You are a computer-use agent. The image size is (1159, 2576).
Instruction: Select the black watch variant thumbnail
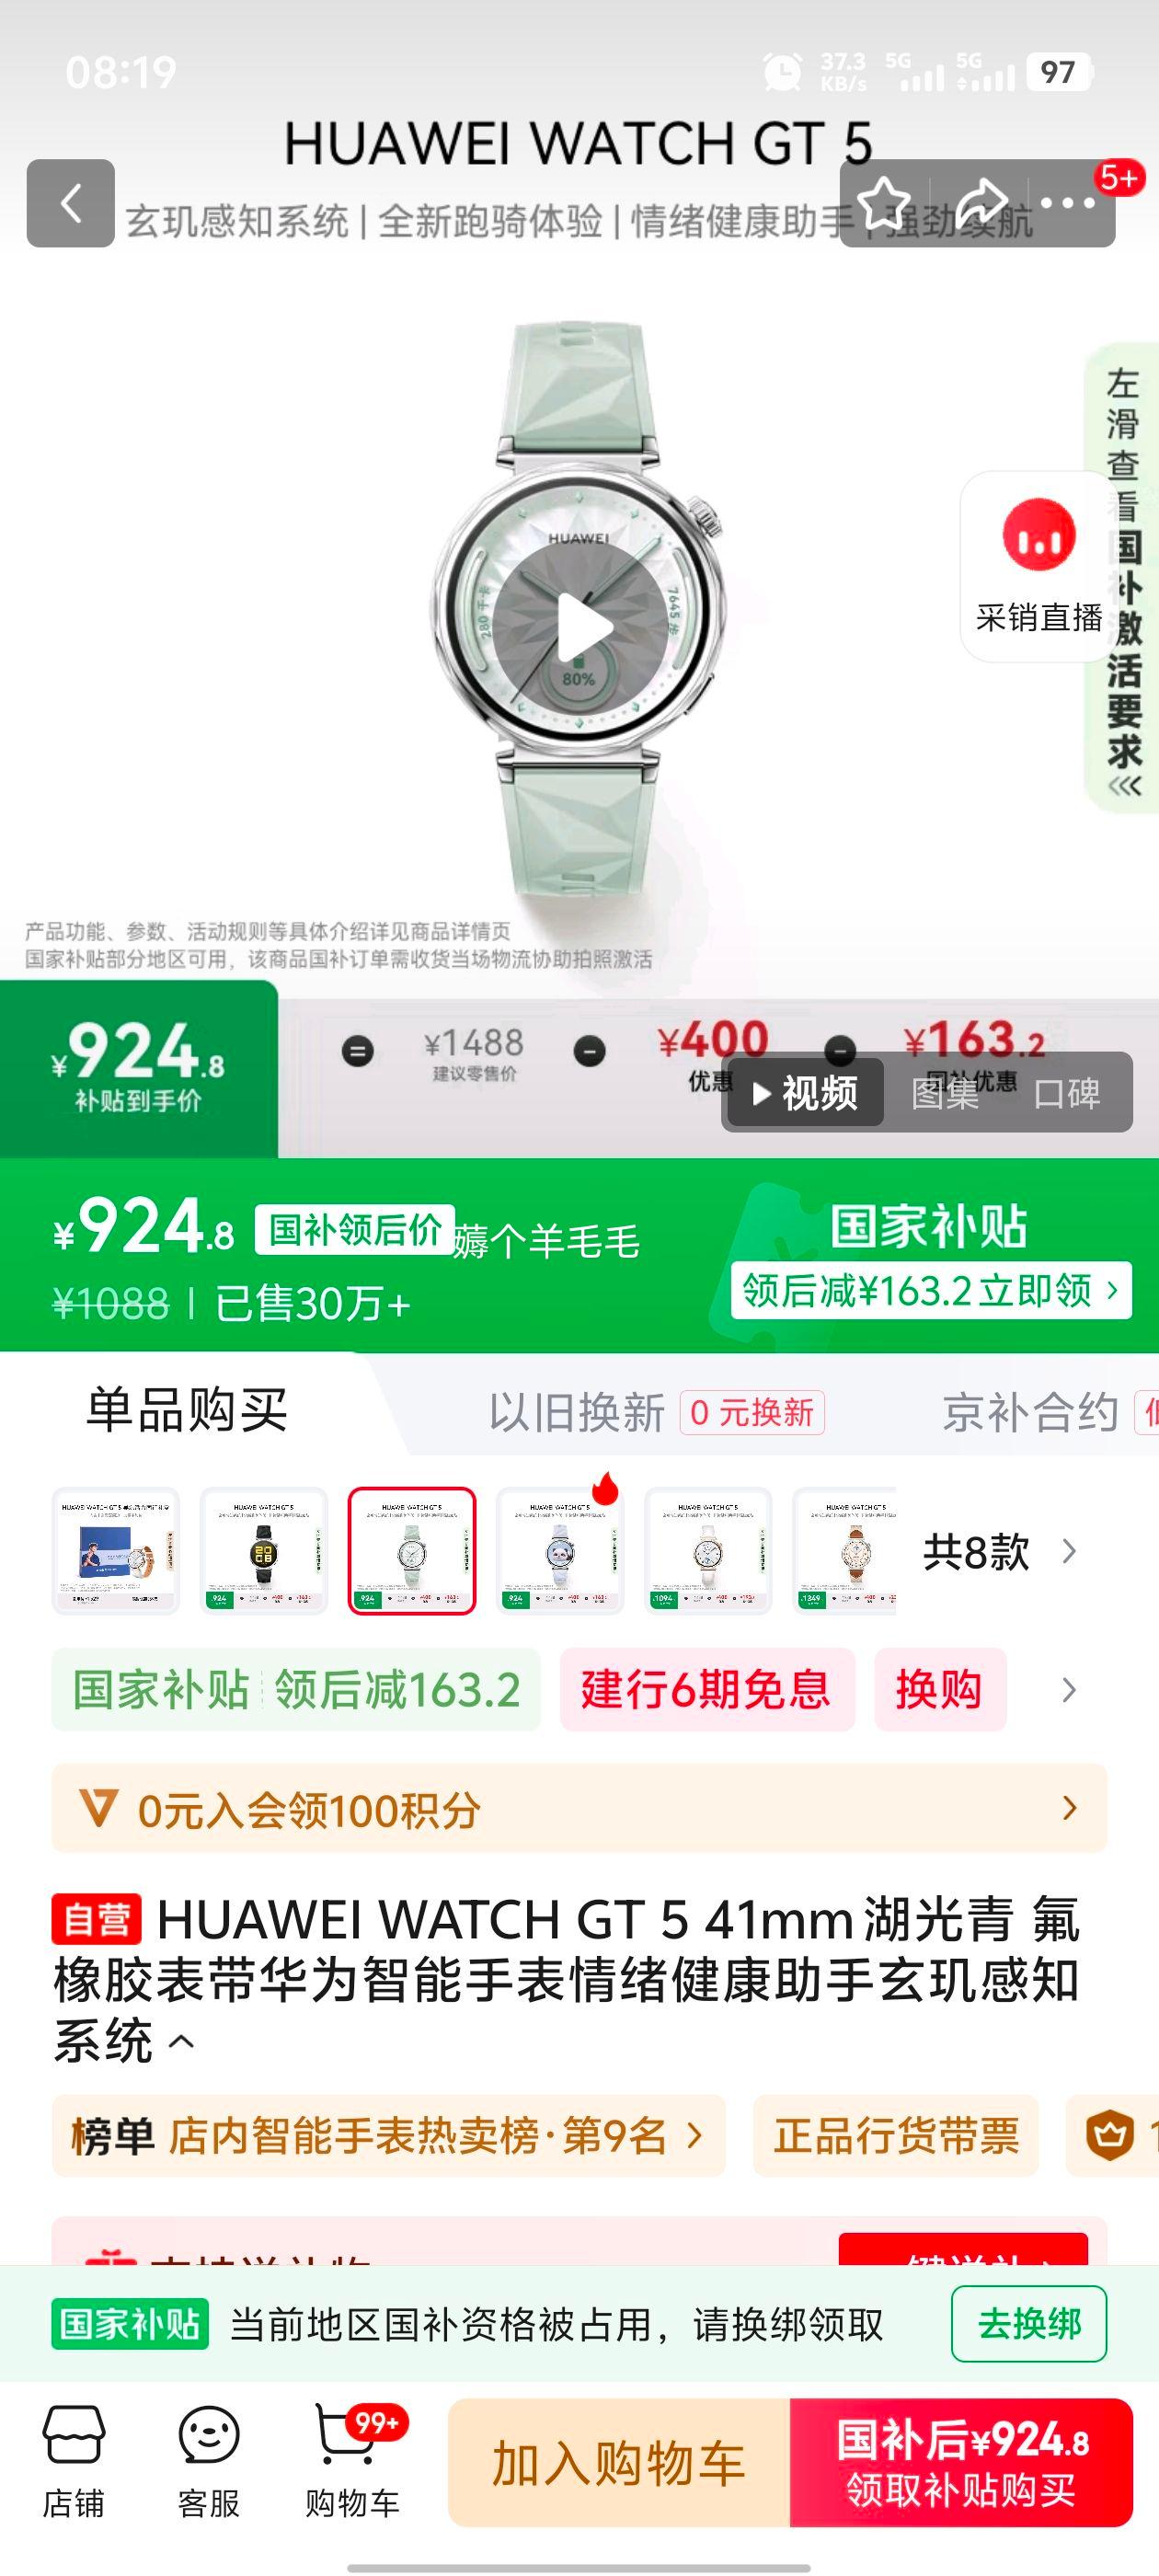click(264, 1551)
